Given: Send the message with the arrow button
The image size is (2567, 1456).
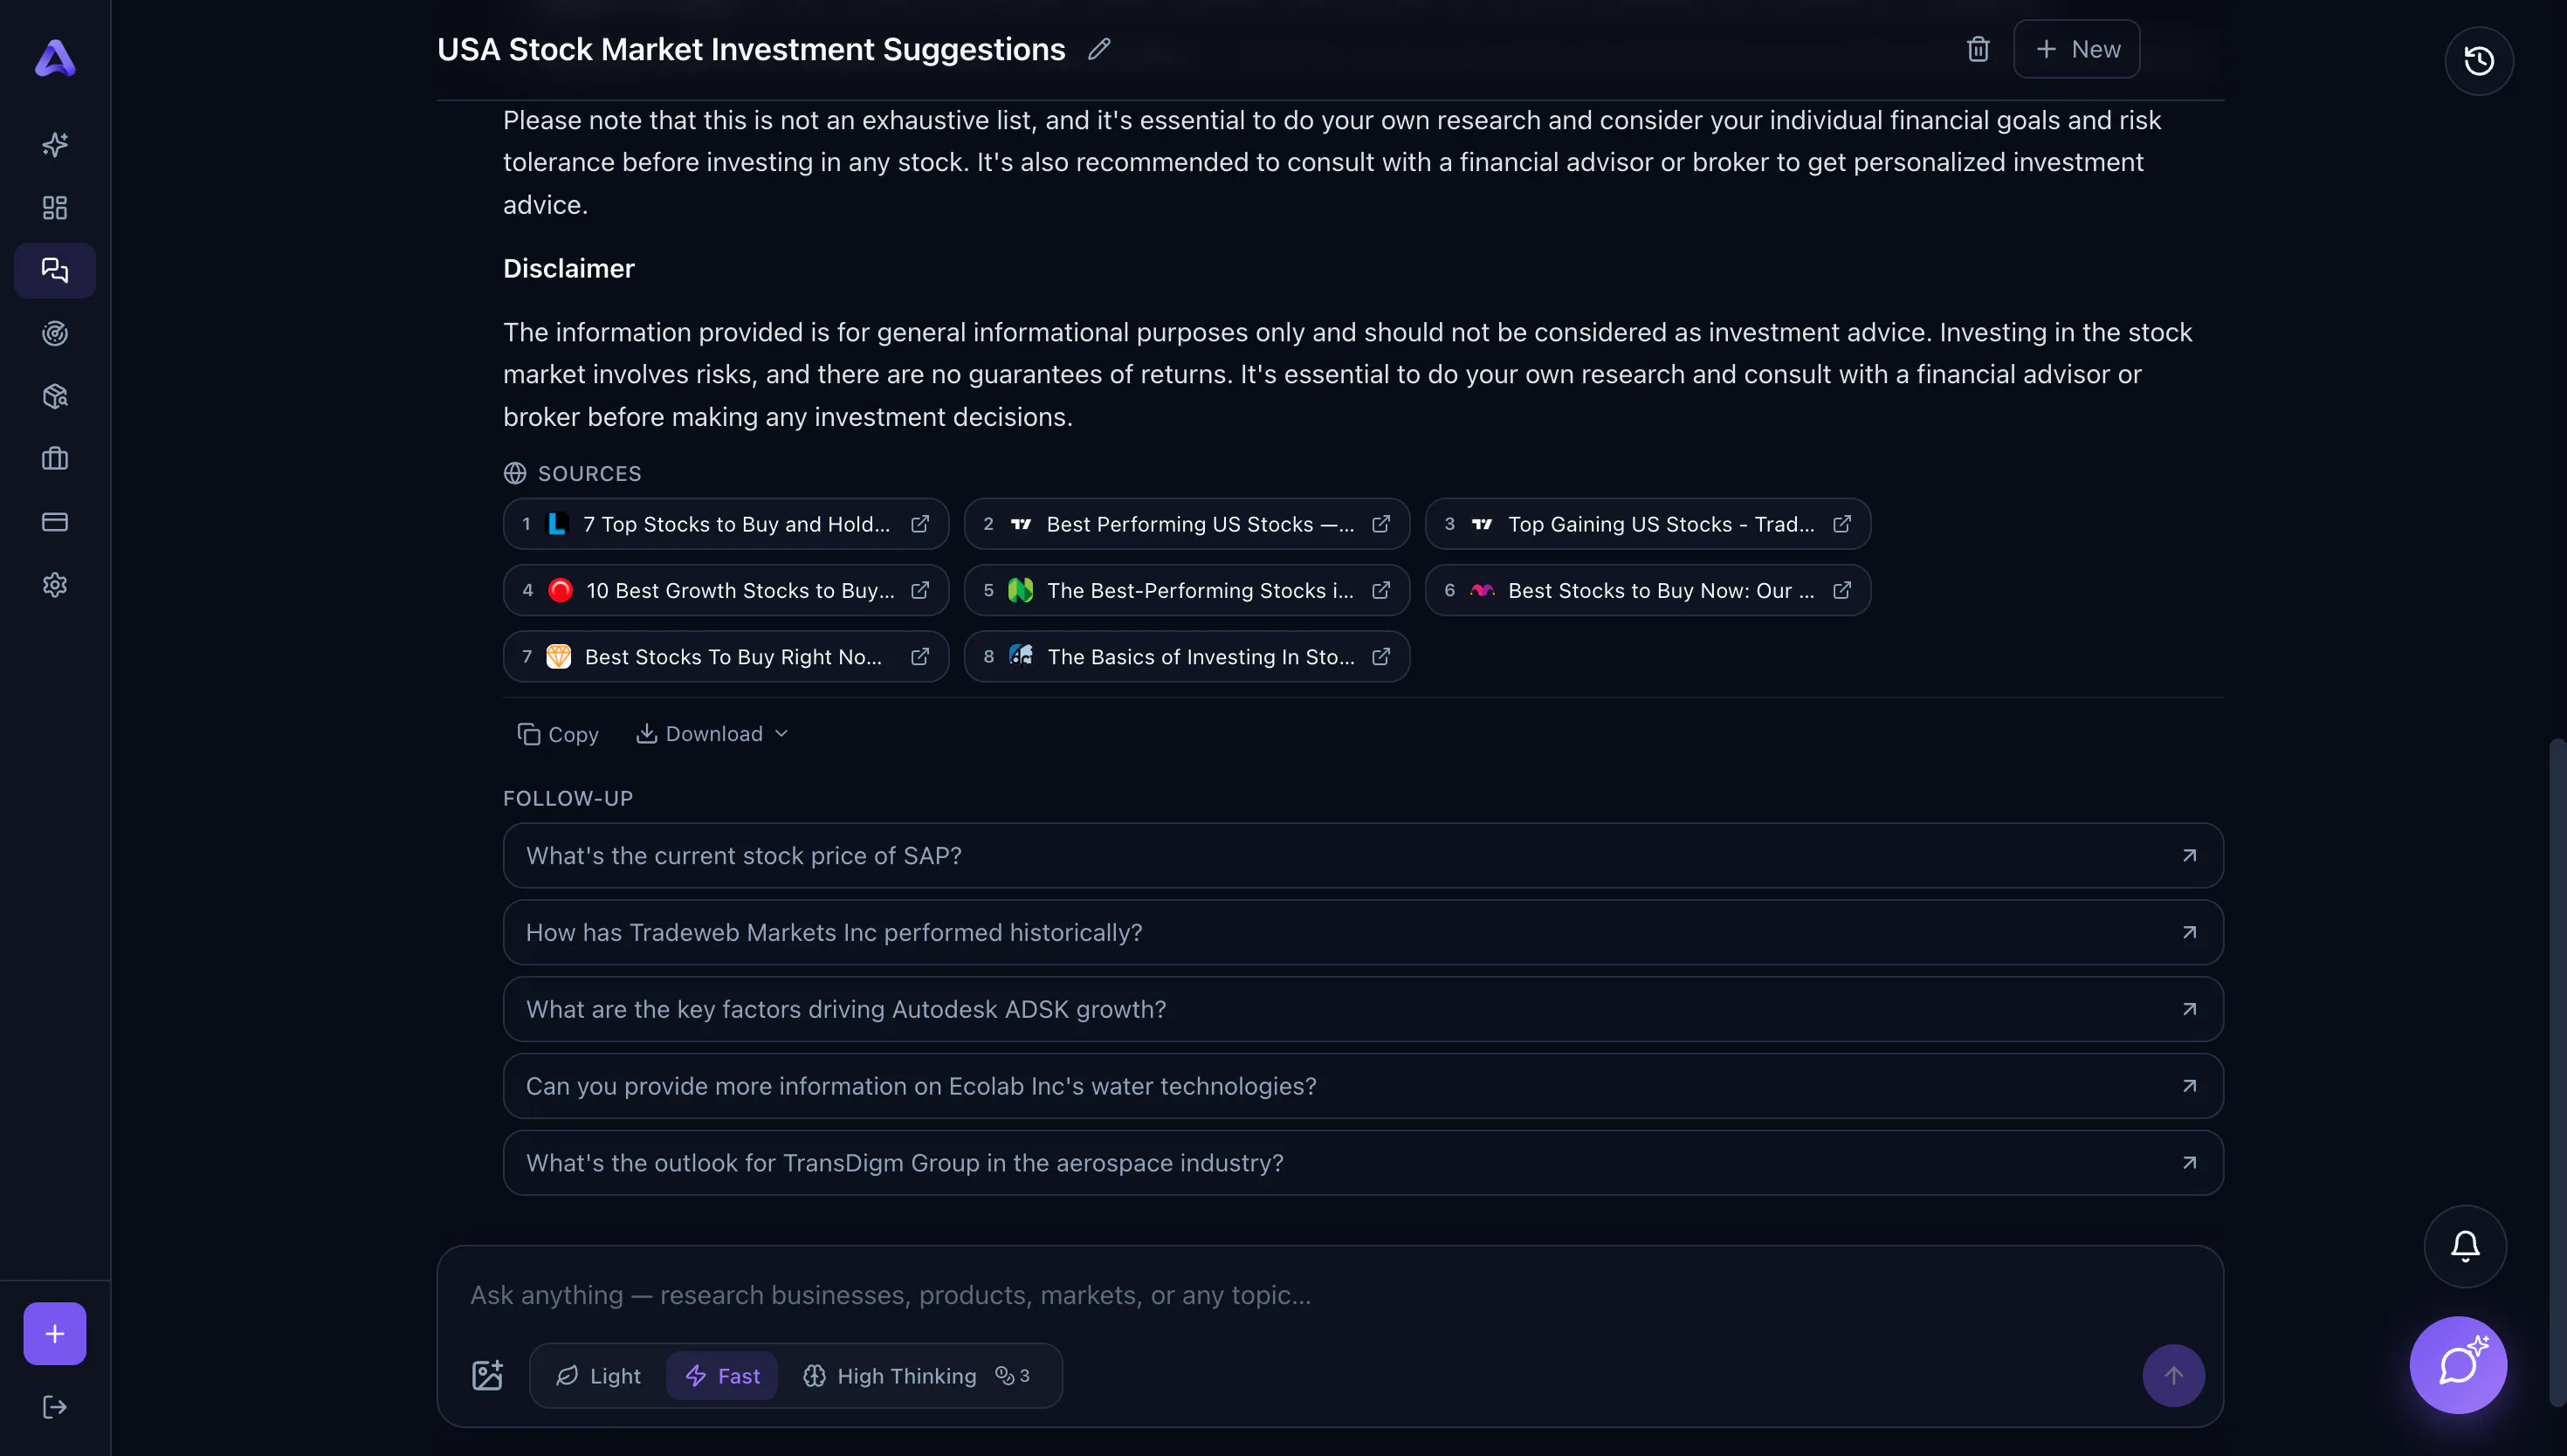Looking at the screenshot, I should (x=2173, y=1376).
